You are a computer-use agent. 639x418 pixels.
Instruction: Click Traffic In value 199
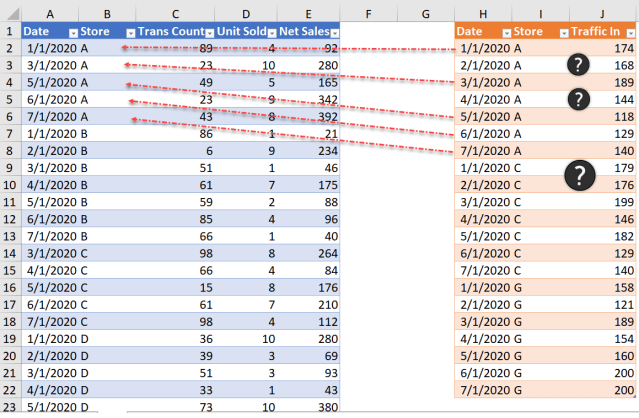pos(602,202)
